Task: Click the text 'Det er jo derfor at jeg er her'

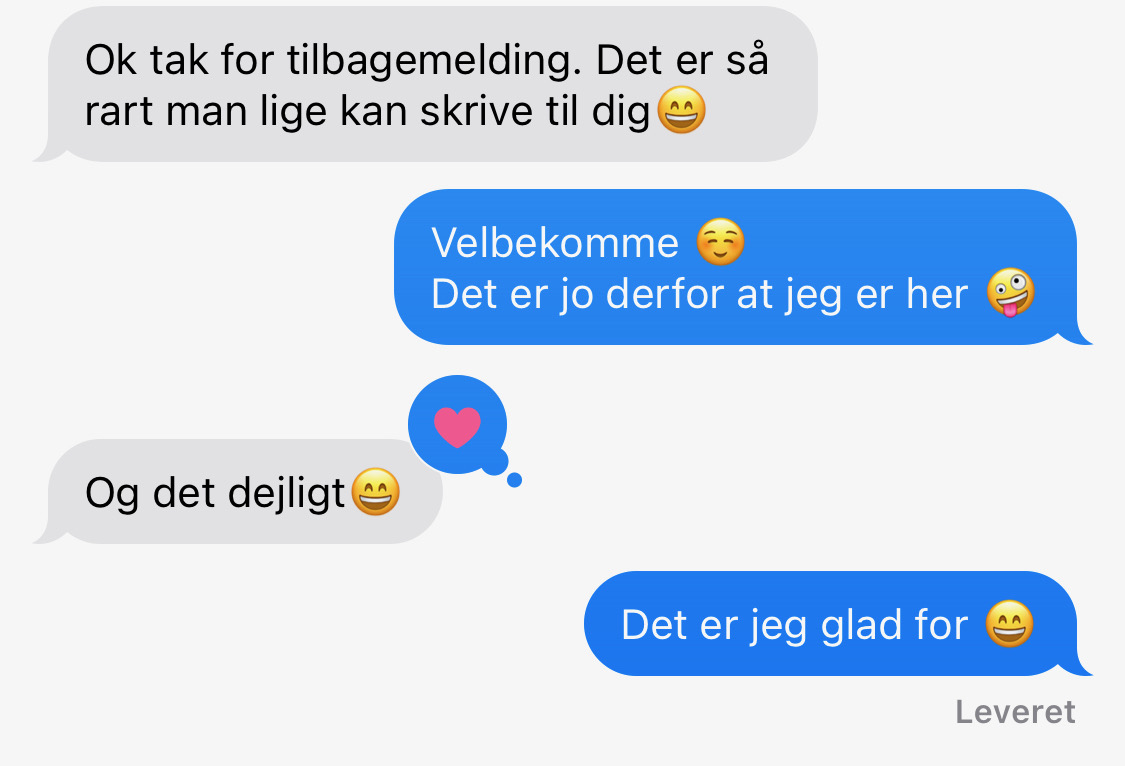Action: [700, 295]
